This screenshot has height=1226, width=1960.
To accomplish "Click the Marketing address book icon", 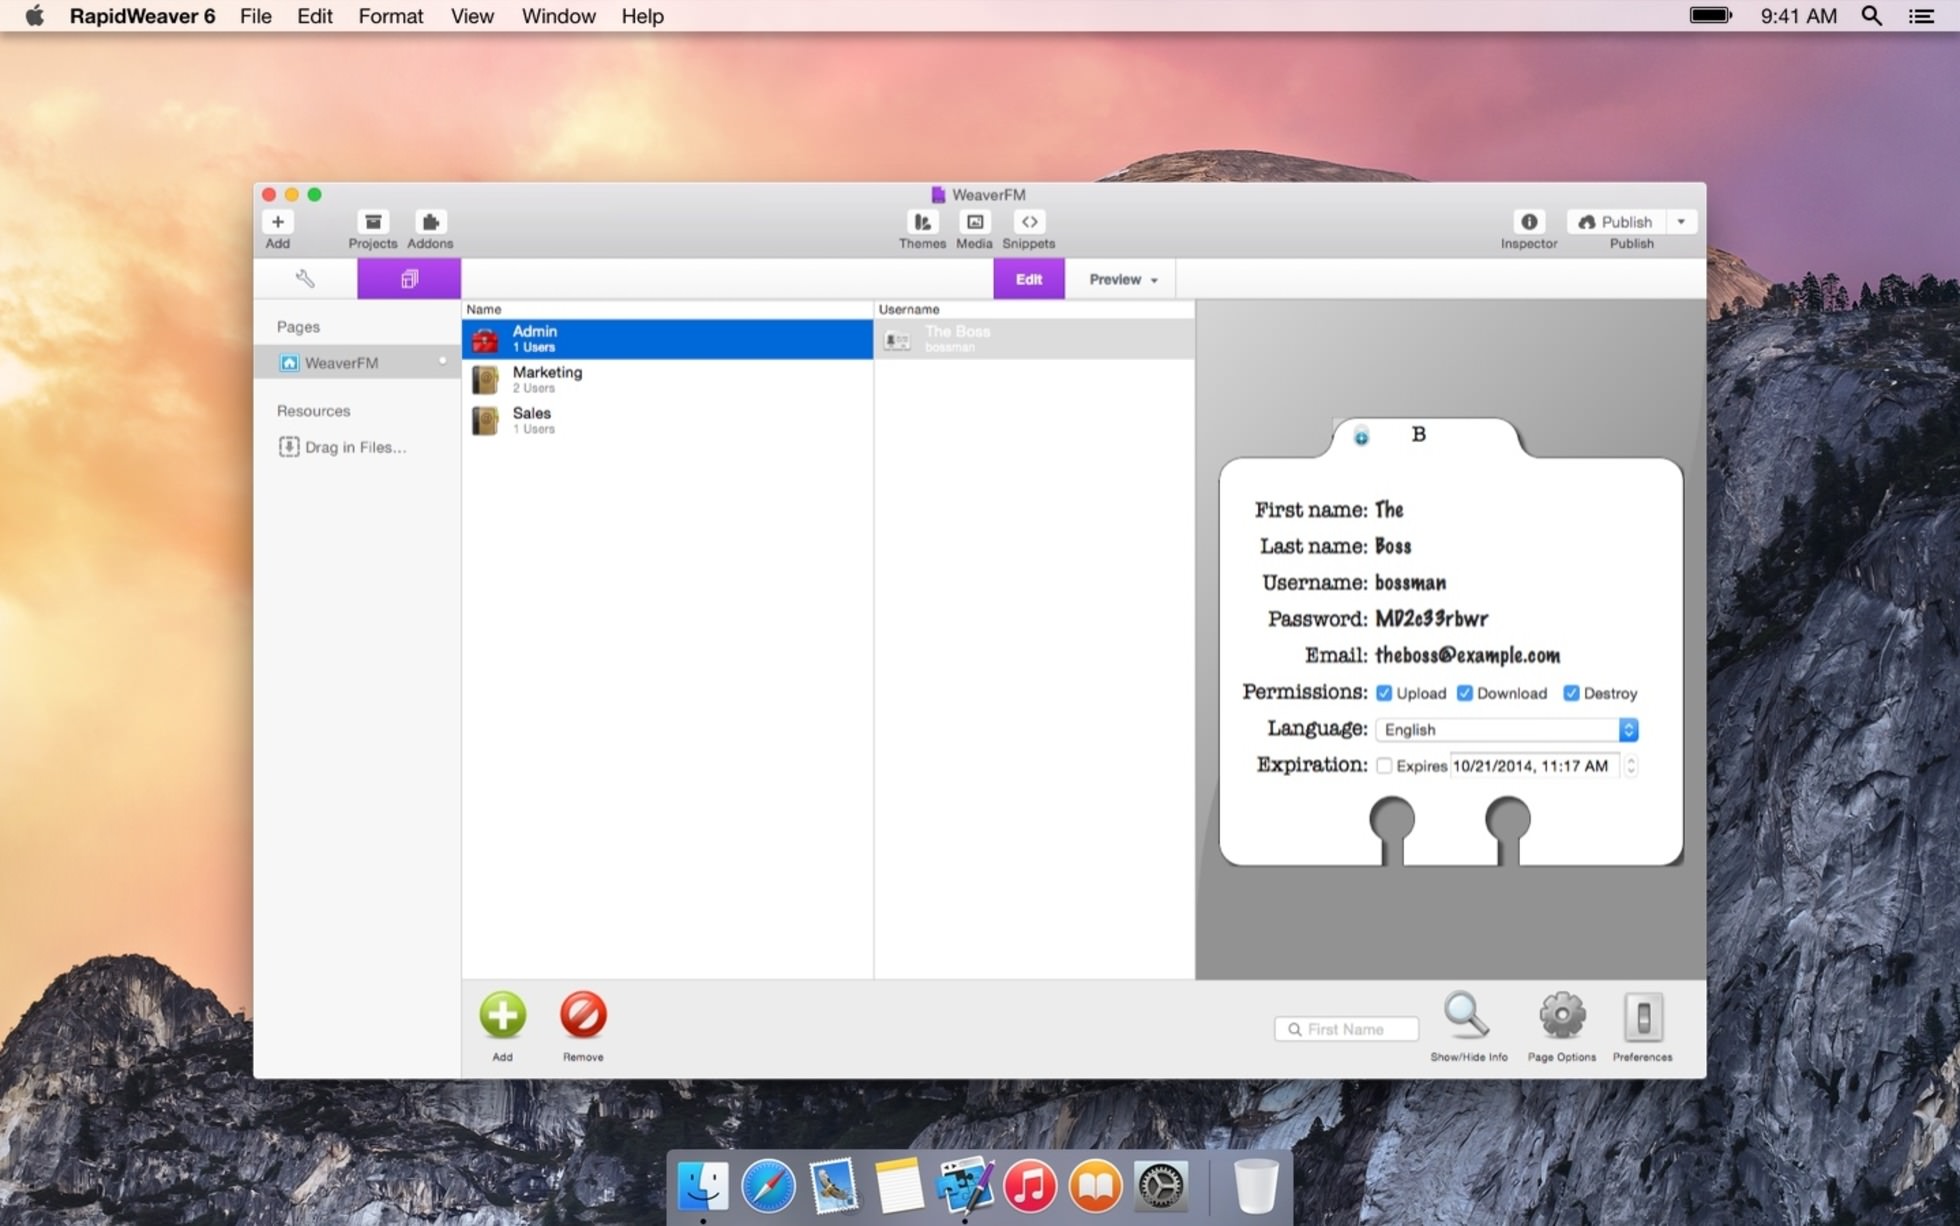I will click(x=485, y=380).
